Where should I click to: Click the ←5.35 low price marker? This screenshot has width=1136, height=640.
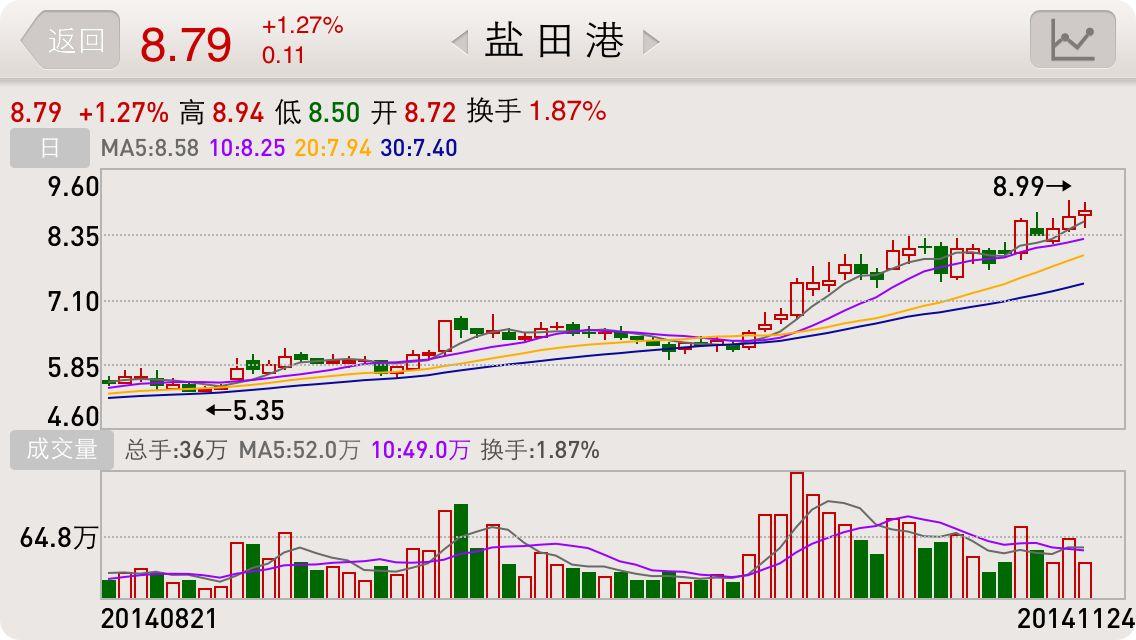(x=243, y=410)
